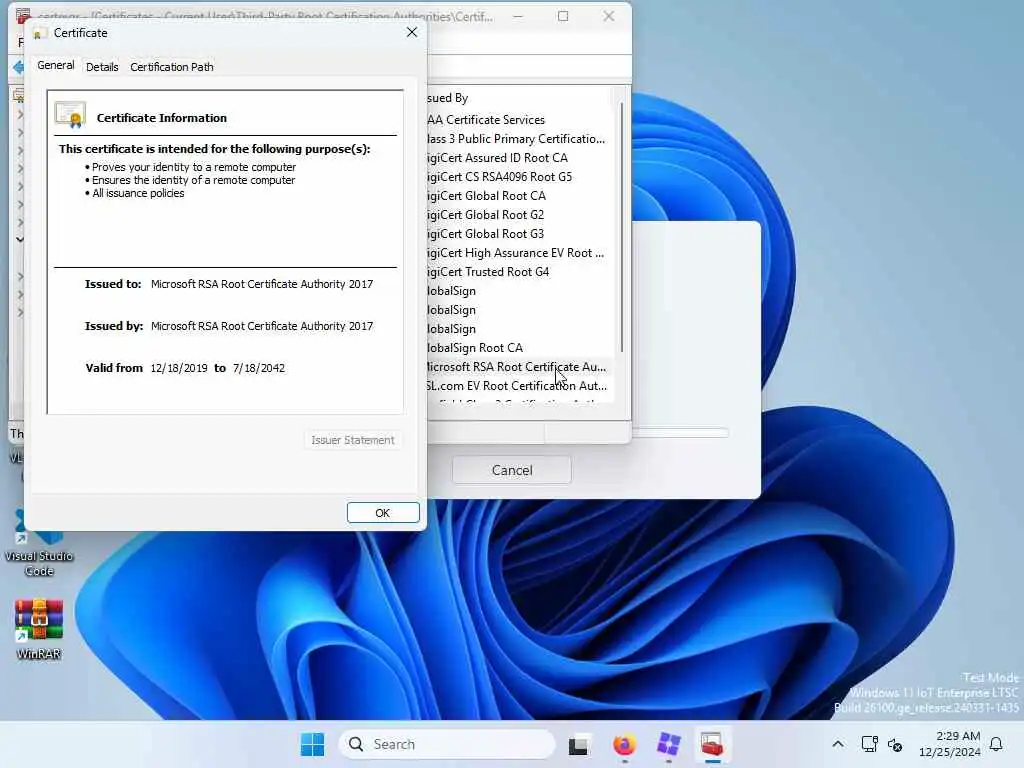Select the General tab
The image size is (1024, 768).
coord(56,65)
